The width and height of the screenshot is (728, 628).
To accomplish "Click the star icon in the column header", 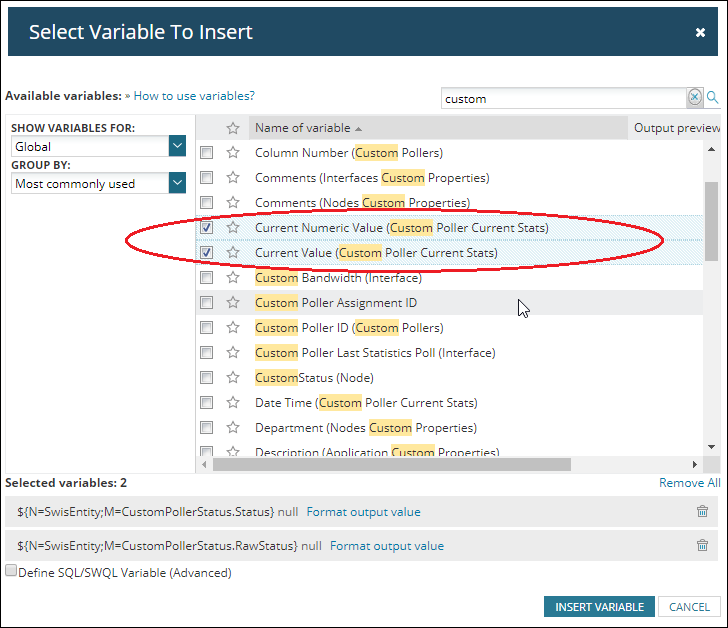I will [233, 128].
